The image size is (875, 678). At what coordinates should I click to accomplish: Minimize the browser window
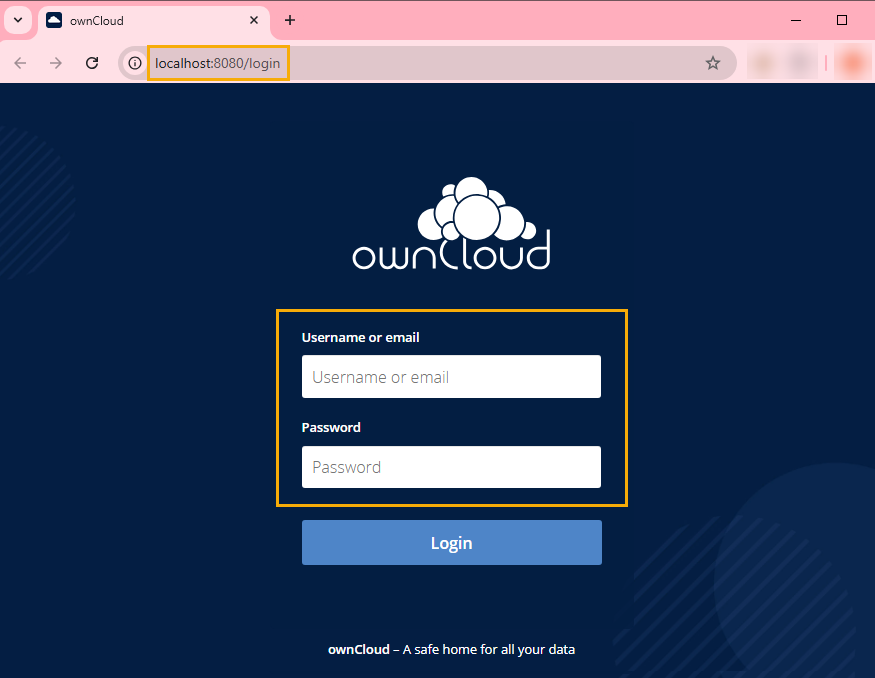click(x=796, y=21)
